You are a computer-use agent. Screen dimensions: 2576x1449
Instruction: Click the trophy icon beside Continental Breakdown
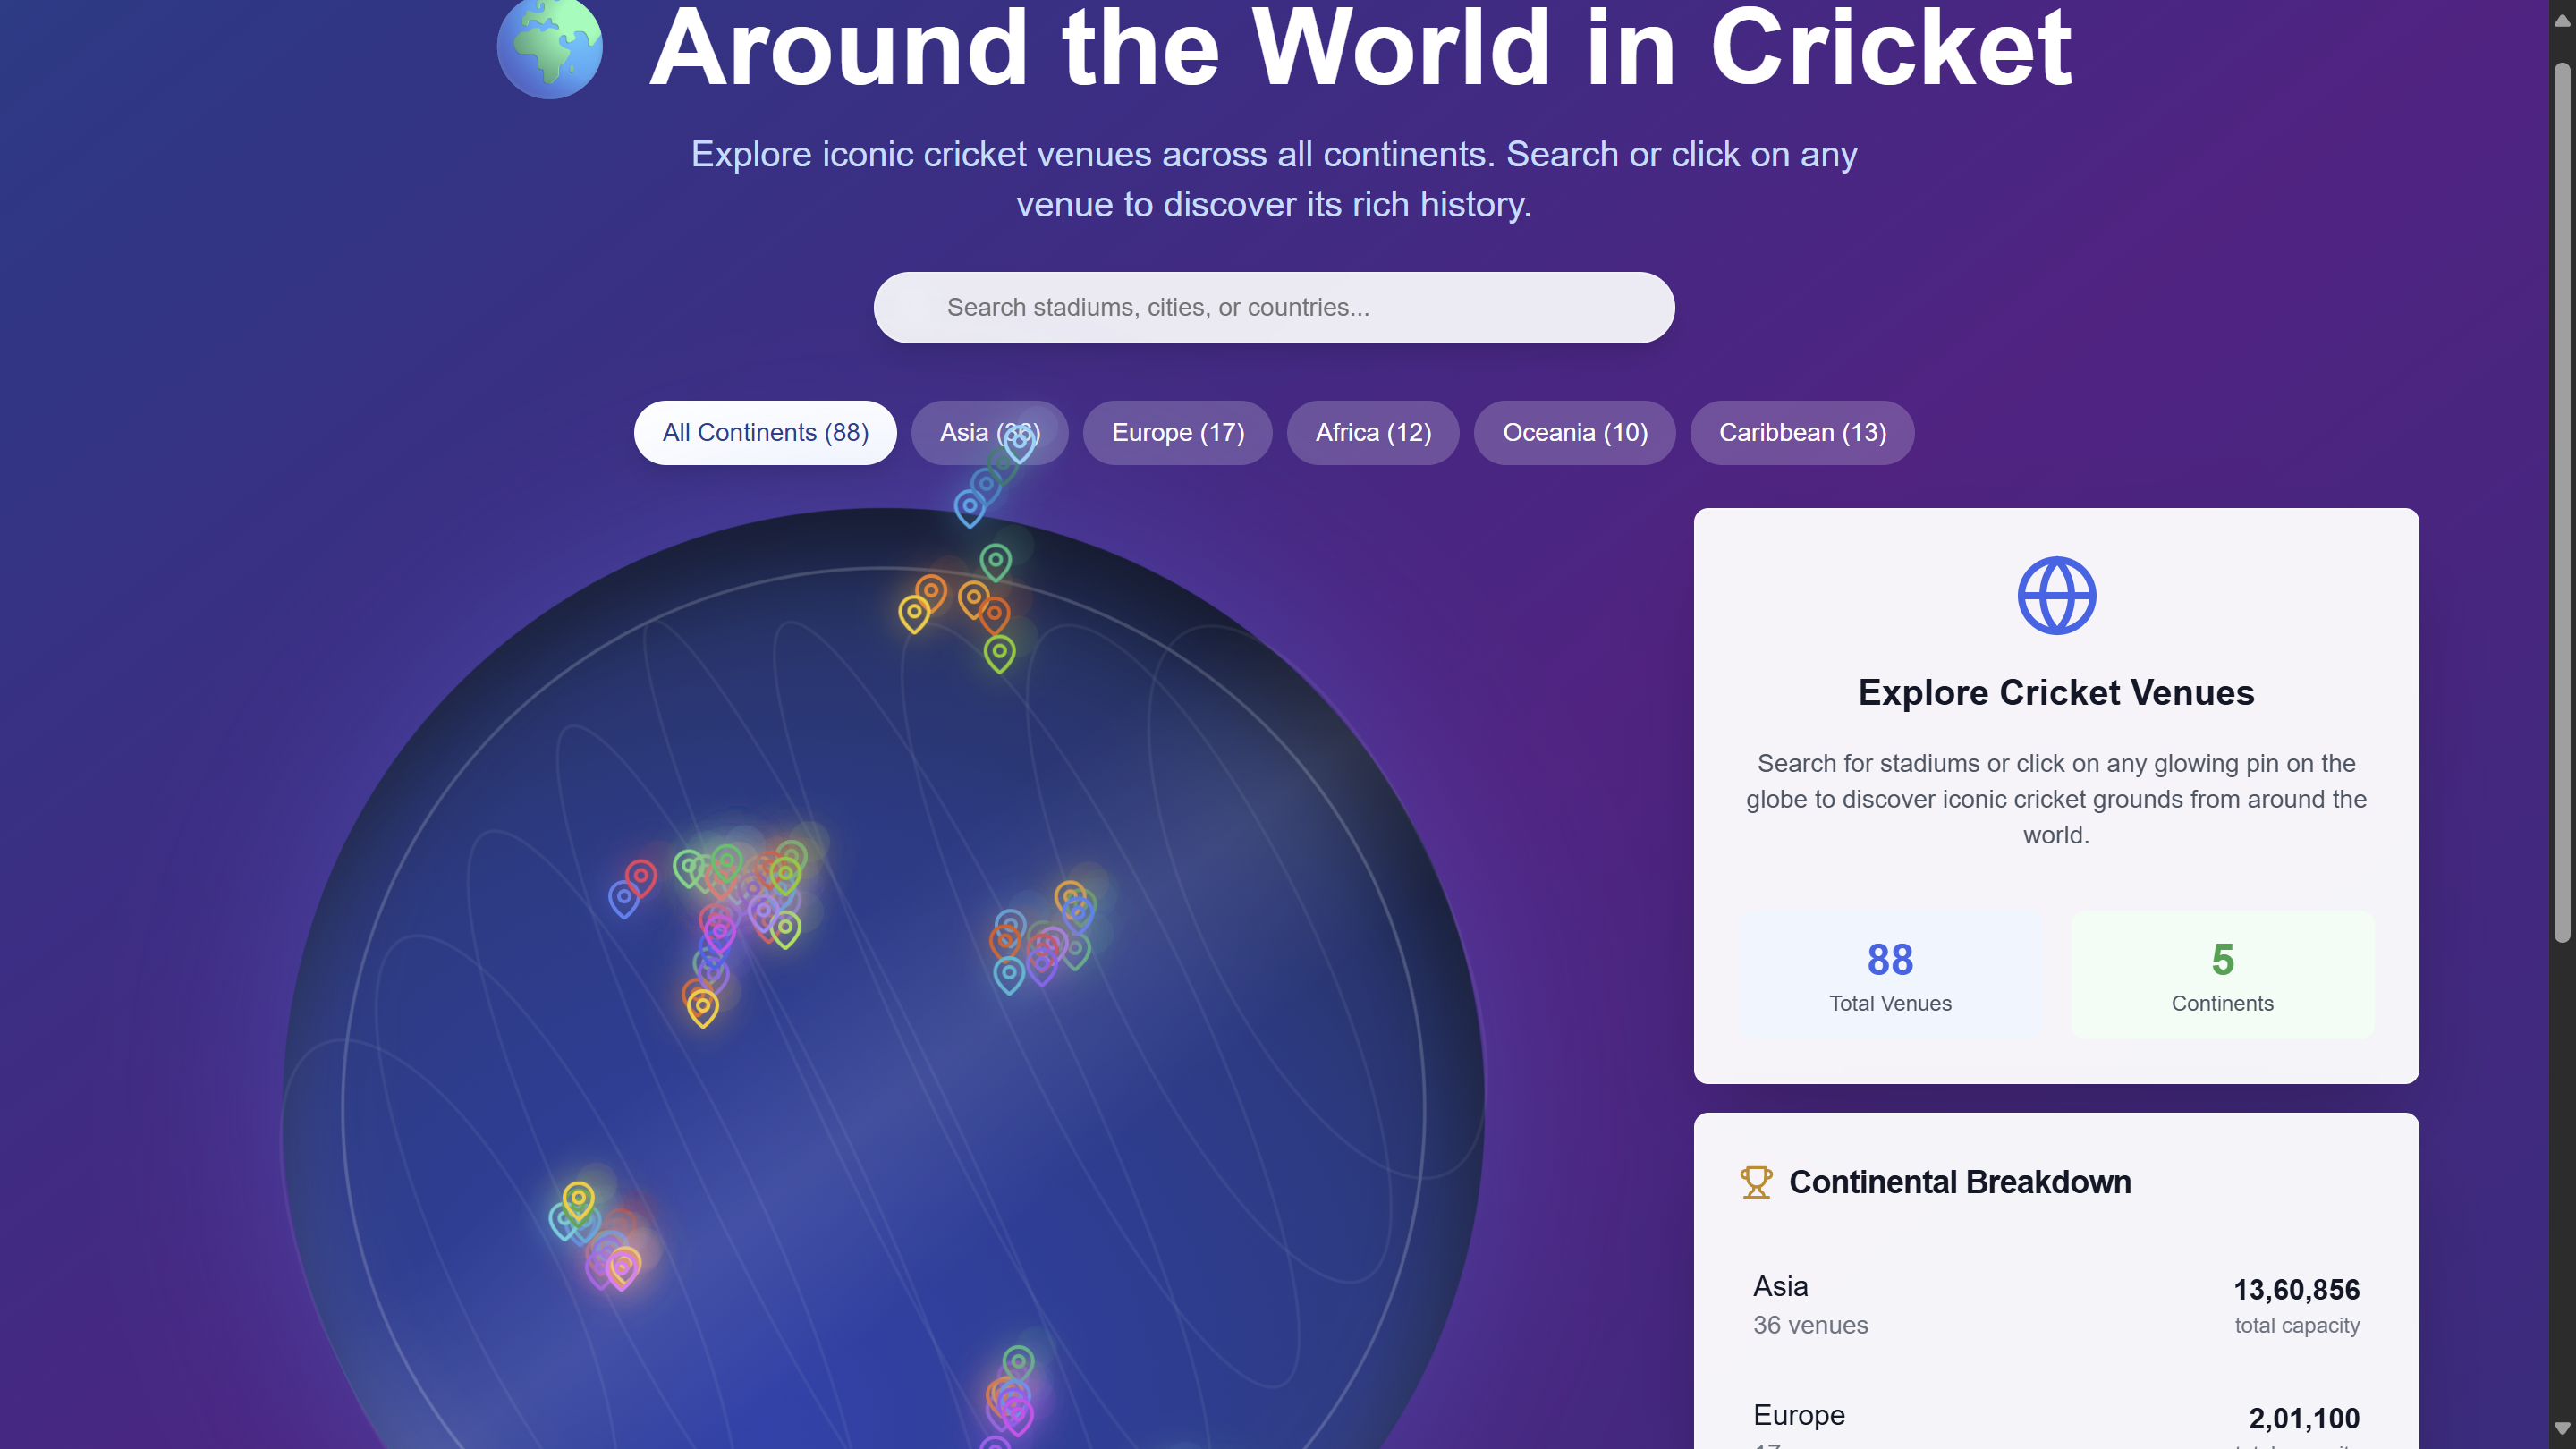point(1756,1182)
